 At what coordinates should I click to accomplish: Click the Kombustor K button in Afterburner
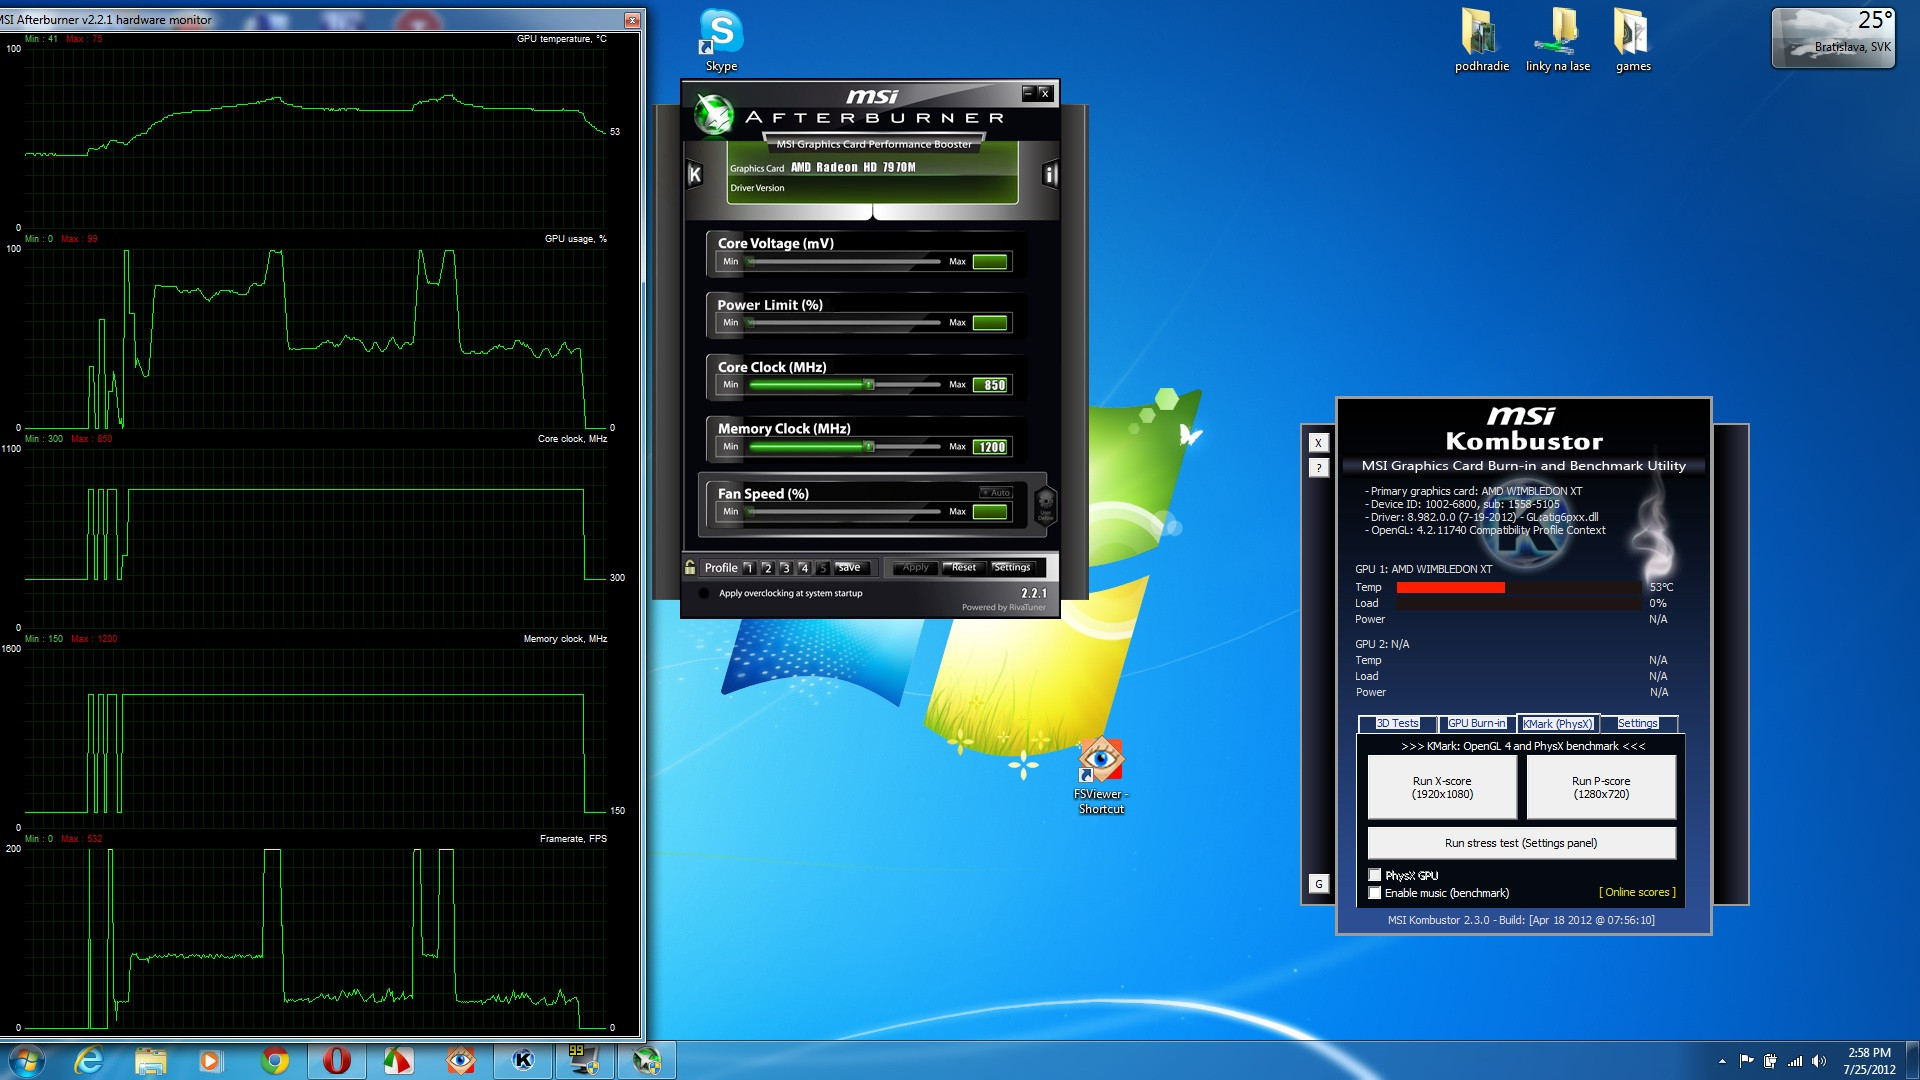[x=695, y=175]
